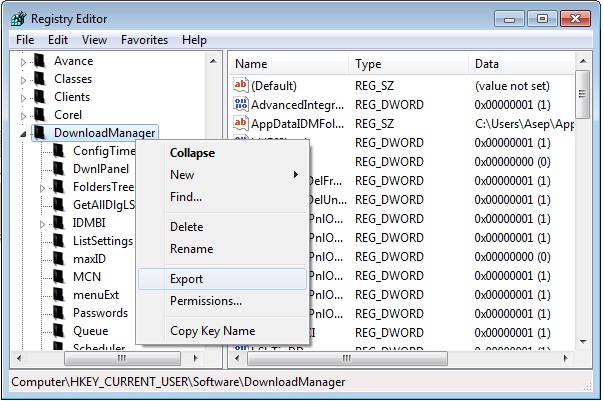Open the Favorites menu
The height and width of the screenshot is (401, 604).
144,40
